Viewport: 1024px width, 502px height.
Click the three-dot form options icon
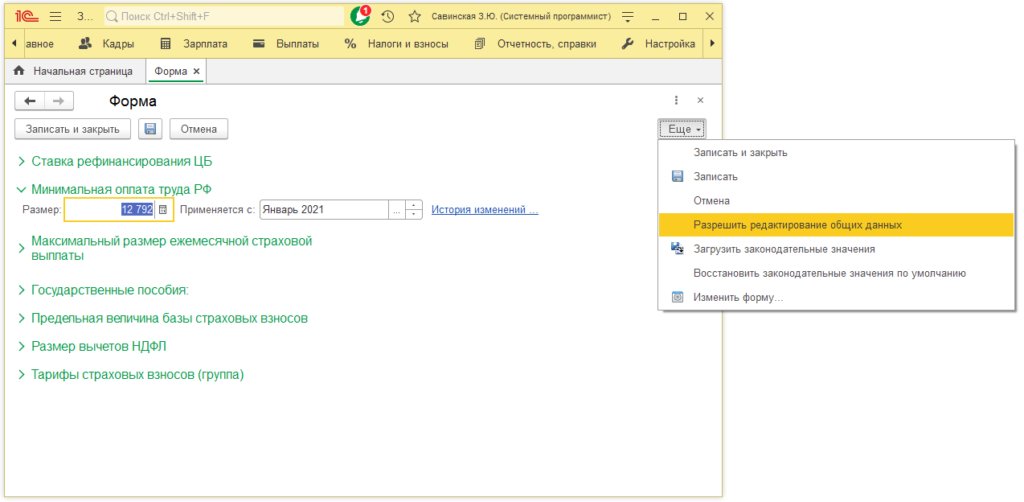tap(676, 100)
